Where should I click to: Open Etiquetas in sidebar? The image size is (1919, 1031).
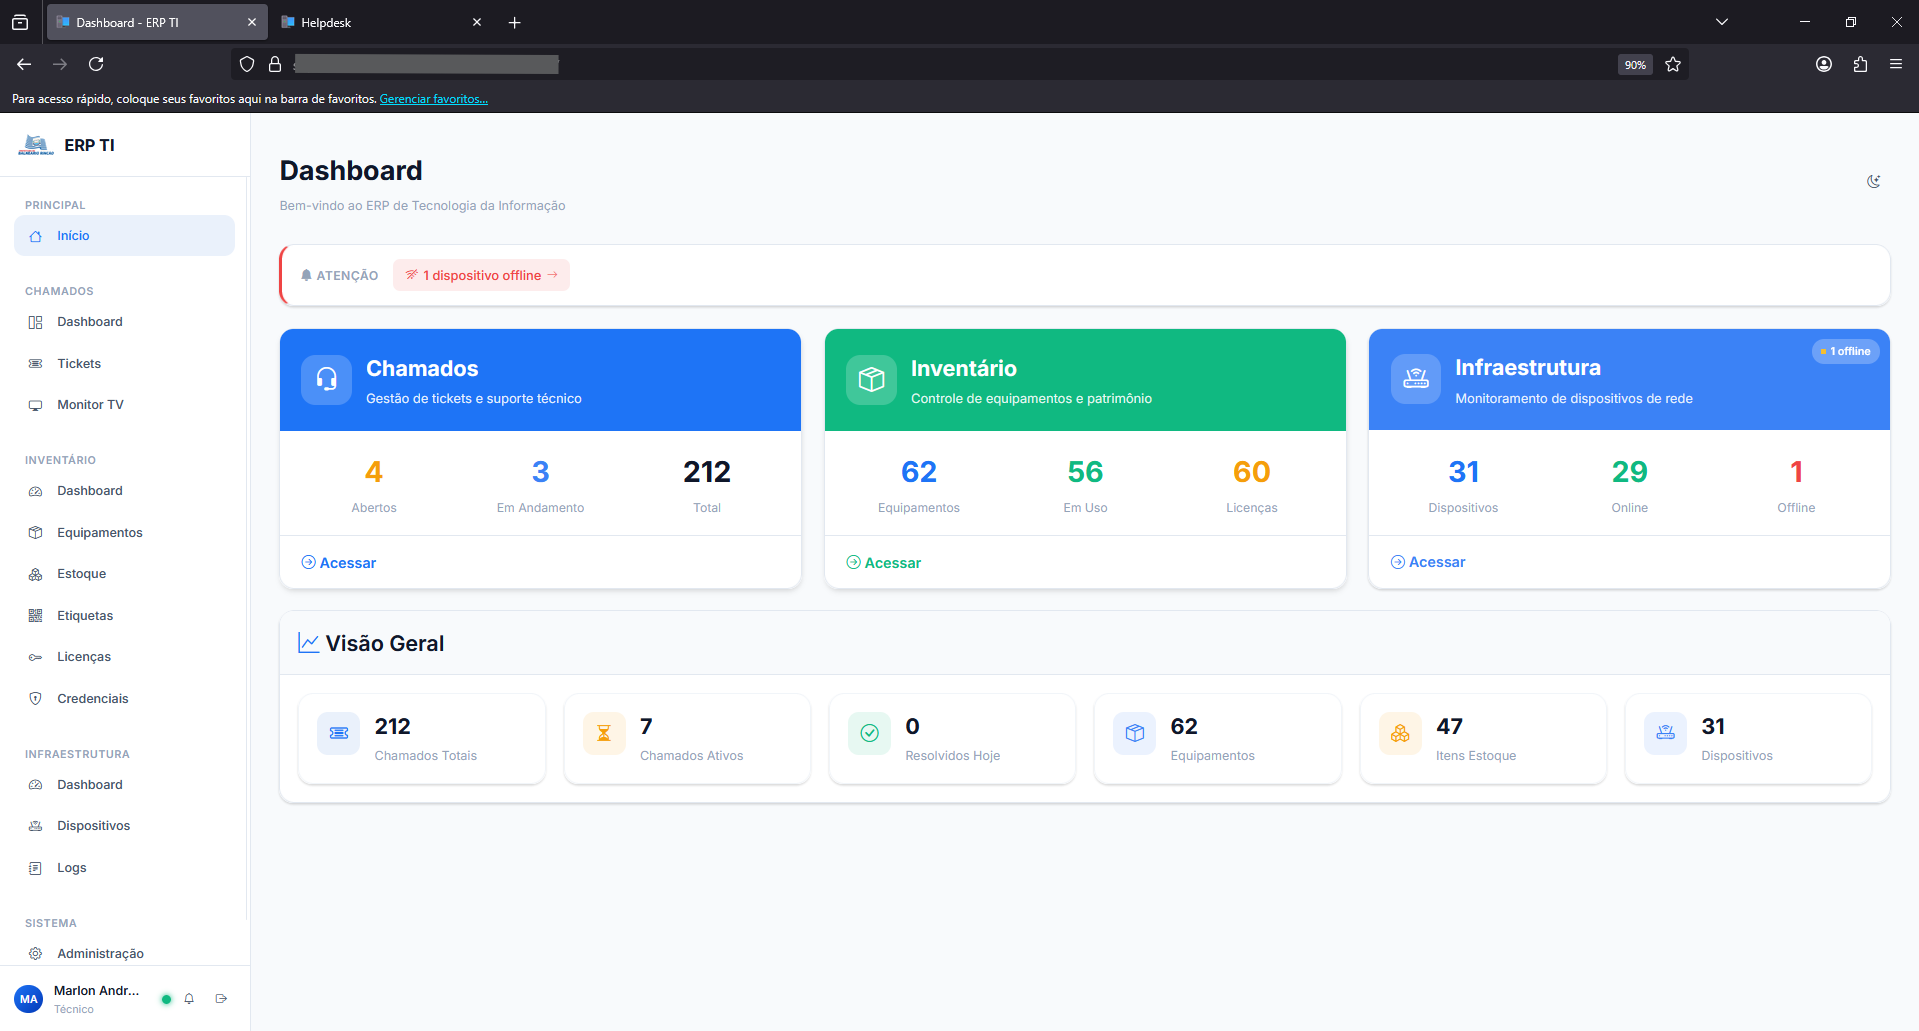(x=124, y=616)
